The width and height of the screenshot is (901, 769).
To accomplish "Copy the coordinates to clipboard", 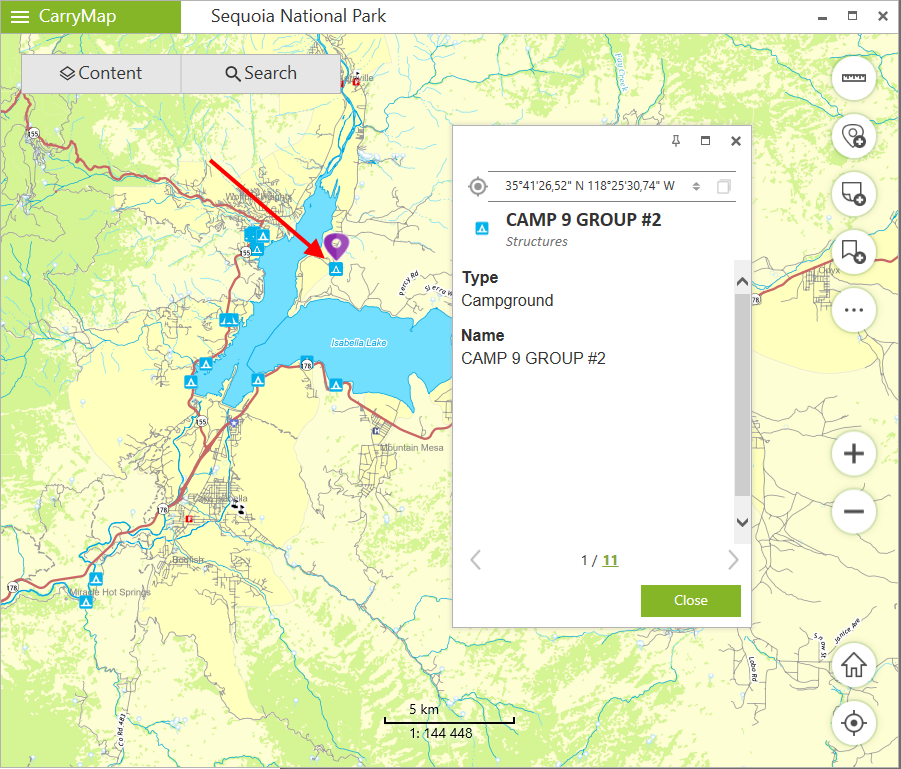I will [x=724, y=187].
